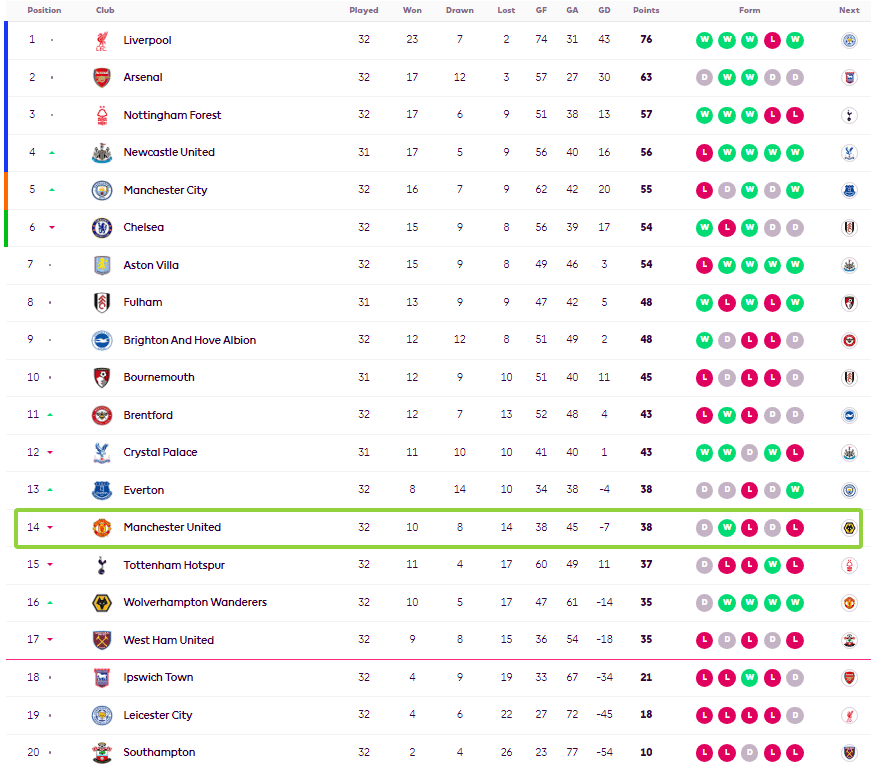The width and height of the screenshot is (871, 771).
Task: Open the Newcastle United club name
Action: coord(169,152)
